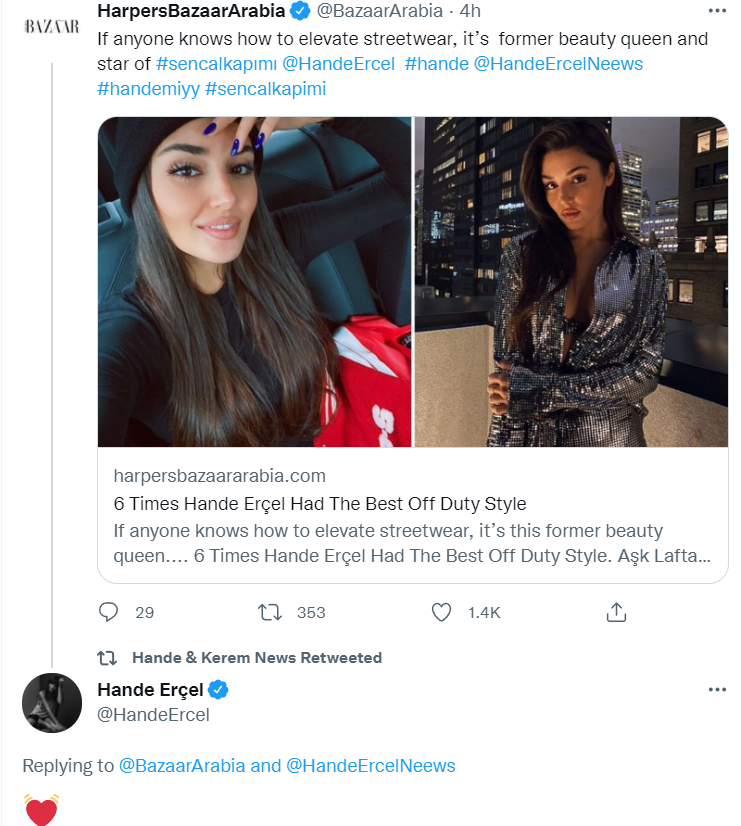Screen dimensions: 741x826
Task: Like the tweet with heart icon
Action: pyautogui.click(x=441, y=612)
